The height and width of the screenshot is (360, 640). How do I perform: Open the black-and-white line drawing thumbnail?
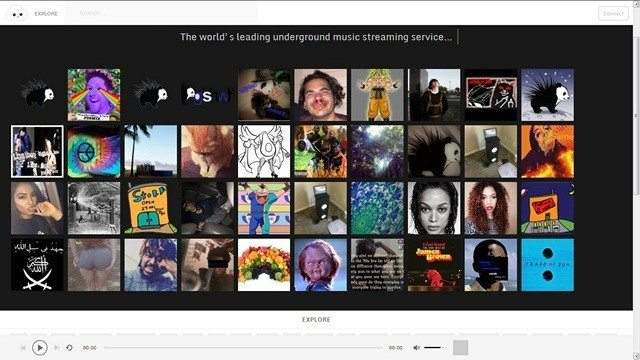264,151
